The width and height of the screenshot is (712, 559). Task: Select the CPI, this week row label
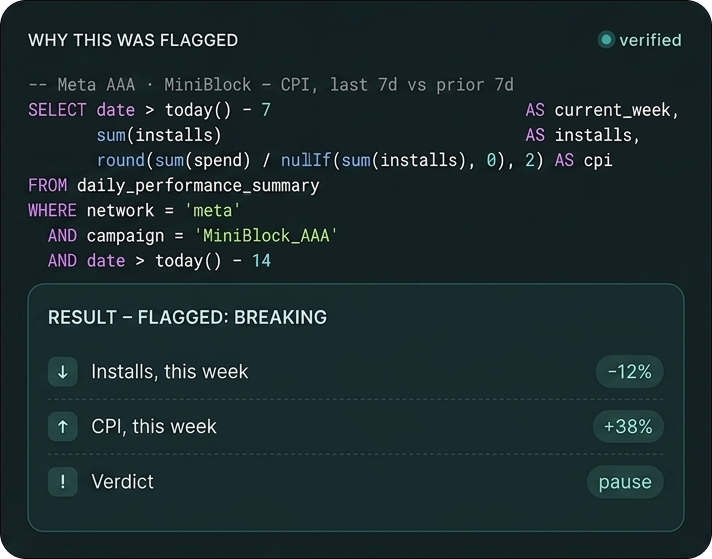pos(154,426)
